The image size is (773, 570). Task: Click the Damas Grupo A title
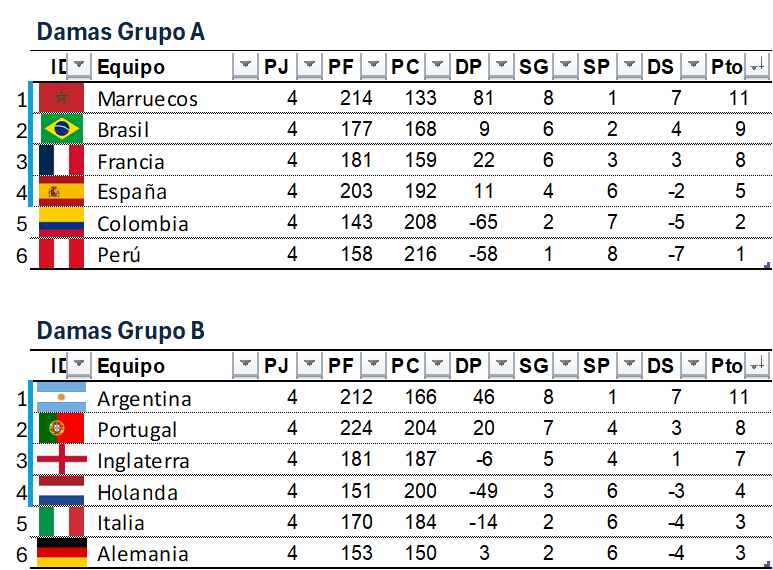121,32
